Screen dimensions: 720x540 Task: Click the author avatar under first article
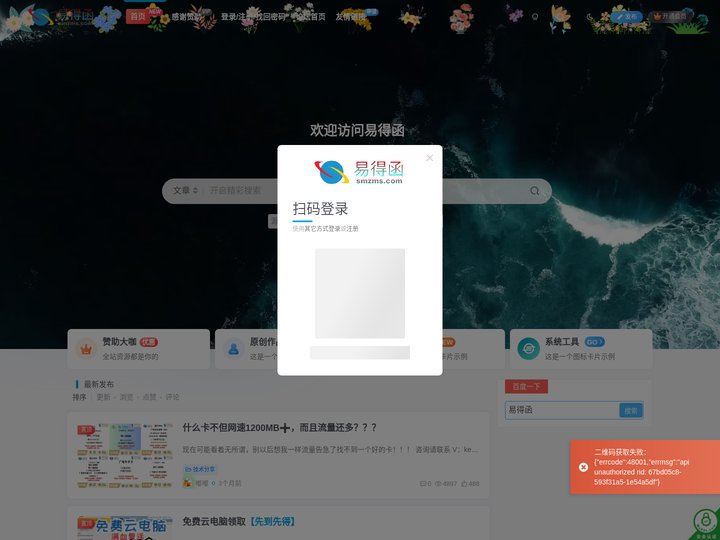tap(187, 483)
